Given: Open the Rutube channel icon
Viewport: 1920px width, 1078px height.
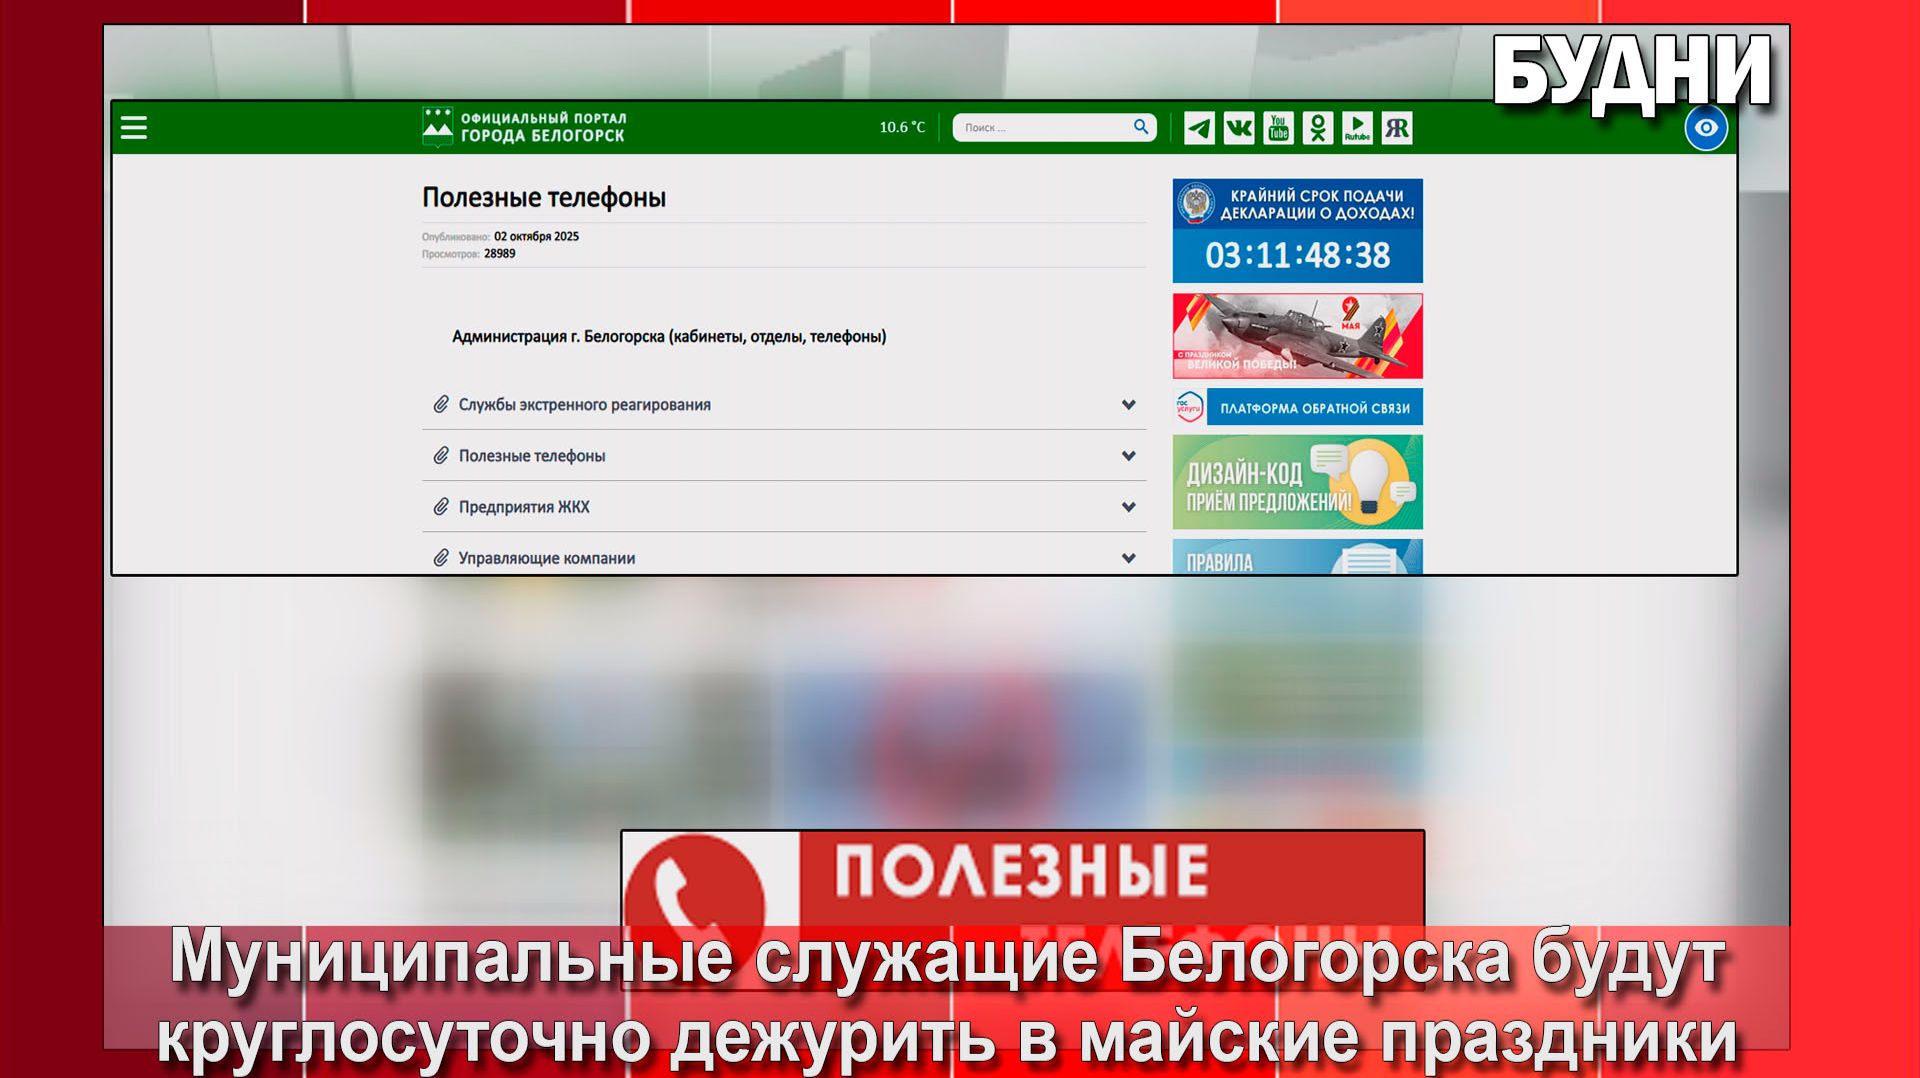Looking at the screenshot, I should (1357, 127).
